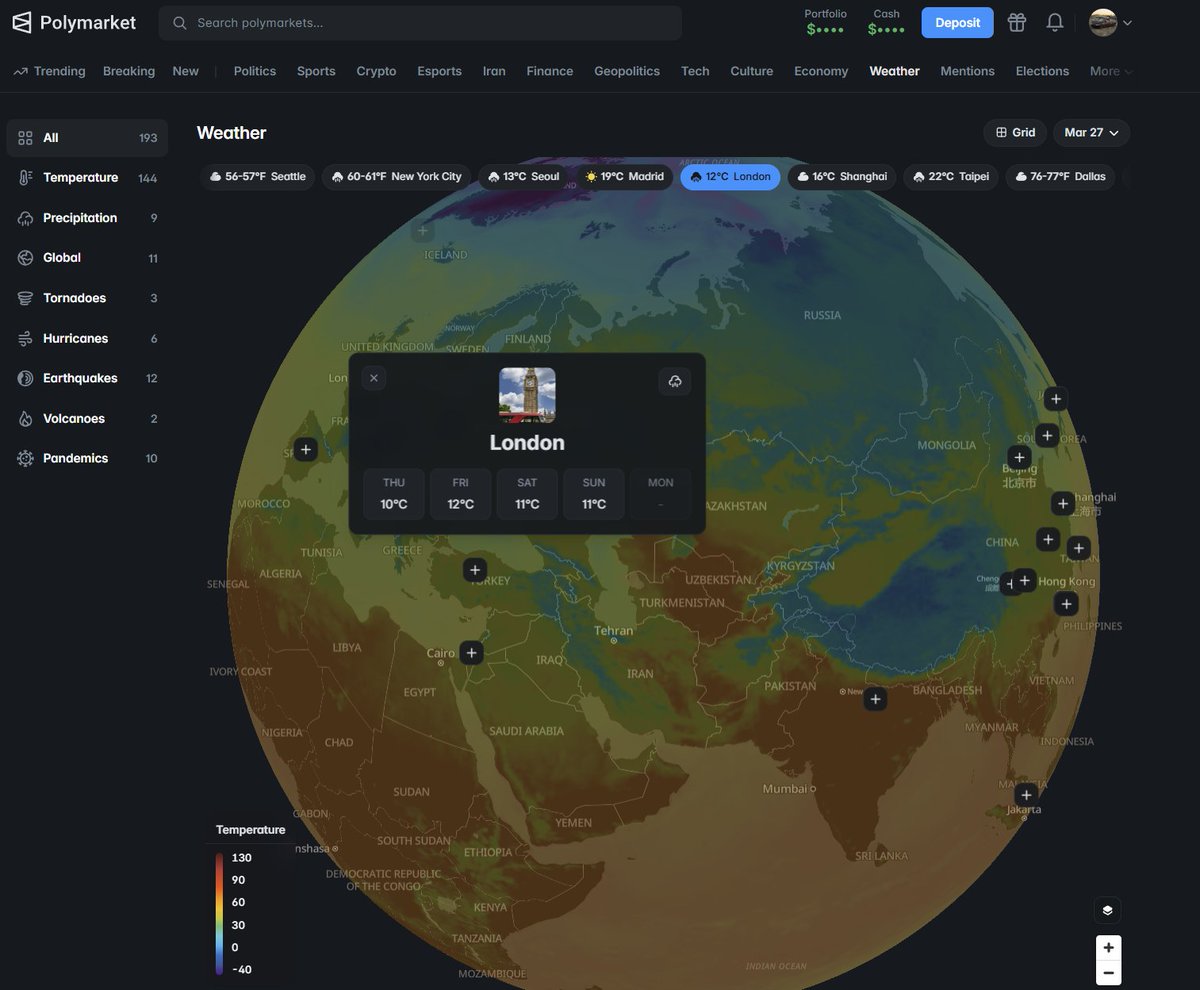Zoom in on the globe map
1200x990 pixels.
coord(1108,948)
